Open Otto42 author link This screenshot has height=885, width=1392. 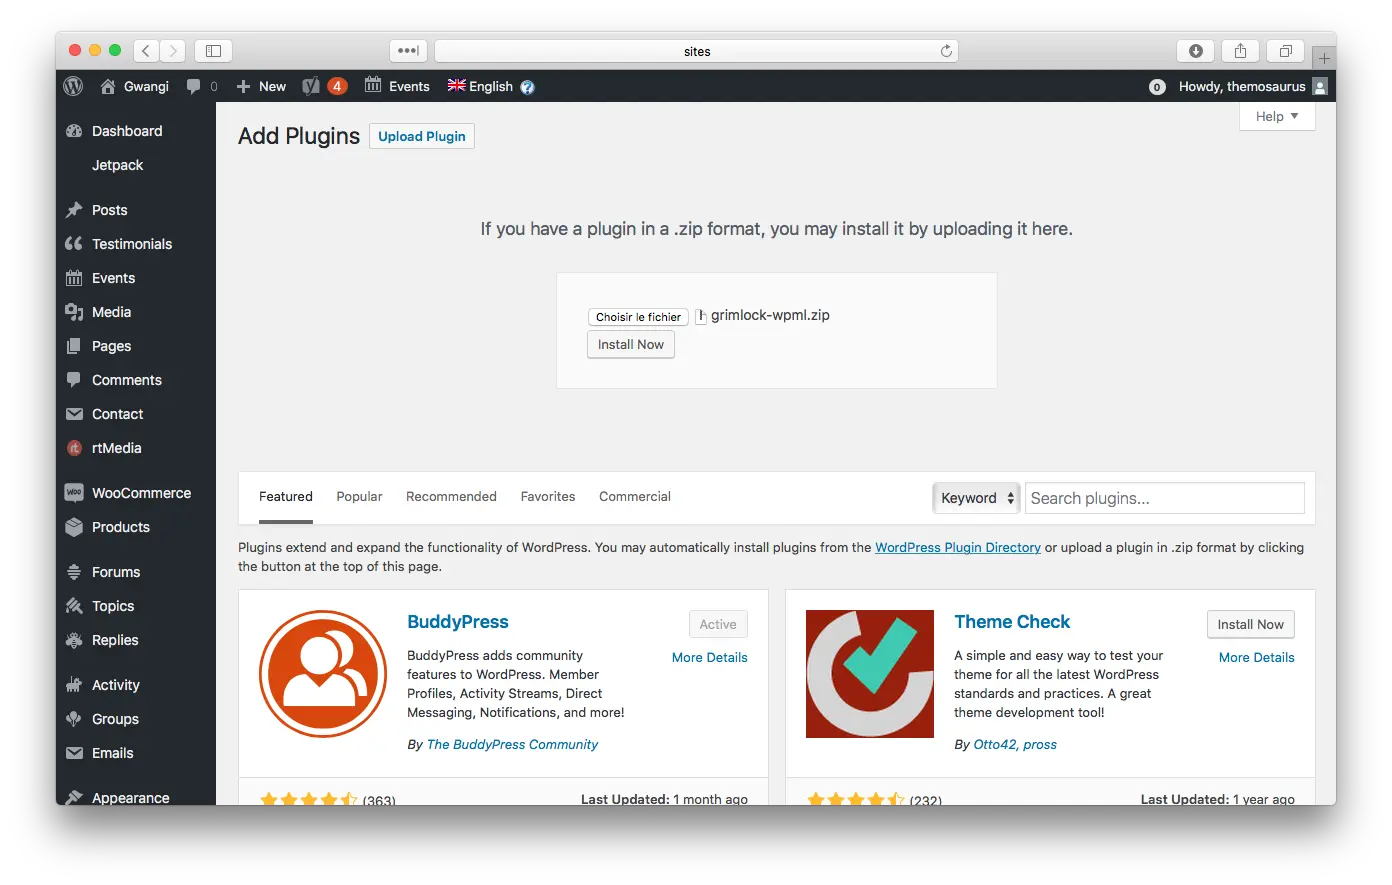pos(994,744)
